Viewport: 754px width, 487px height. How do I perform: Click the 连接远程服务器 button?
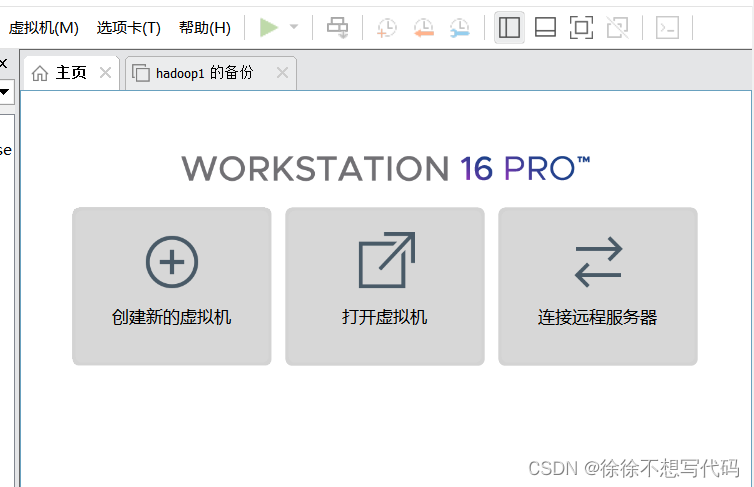click(x=598, y=286)
